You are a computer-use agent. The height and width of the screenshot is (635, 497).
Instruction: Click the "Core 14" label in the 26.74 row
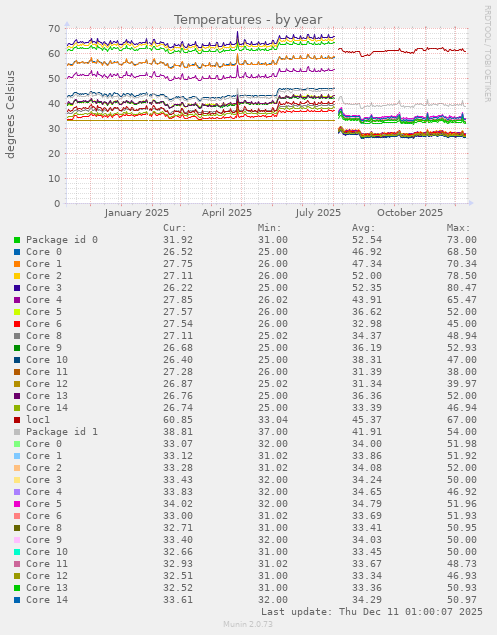tap(47, 408)
